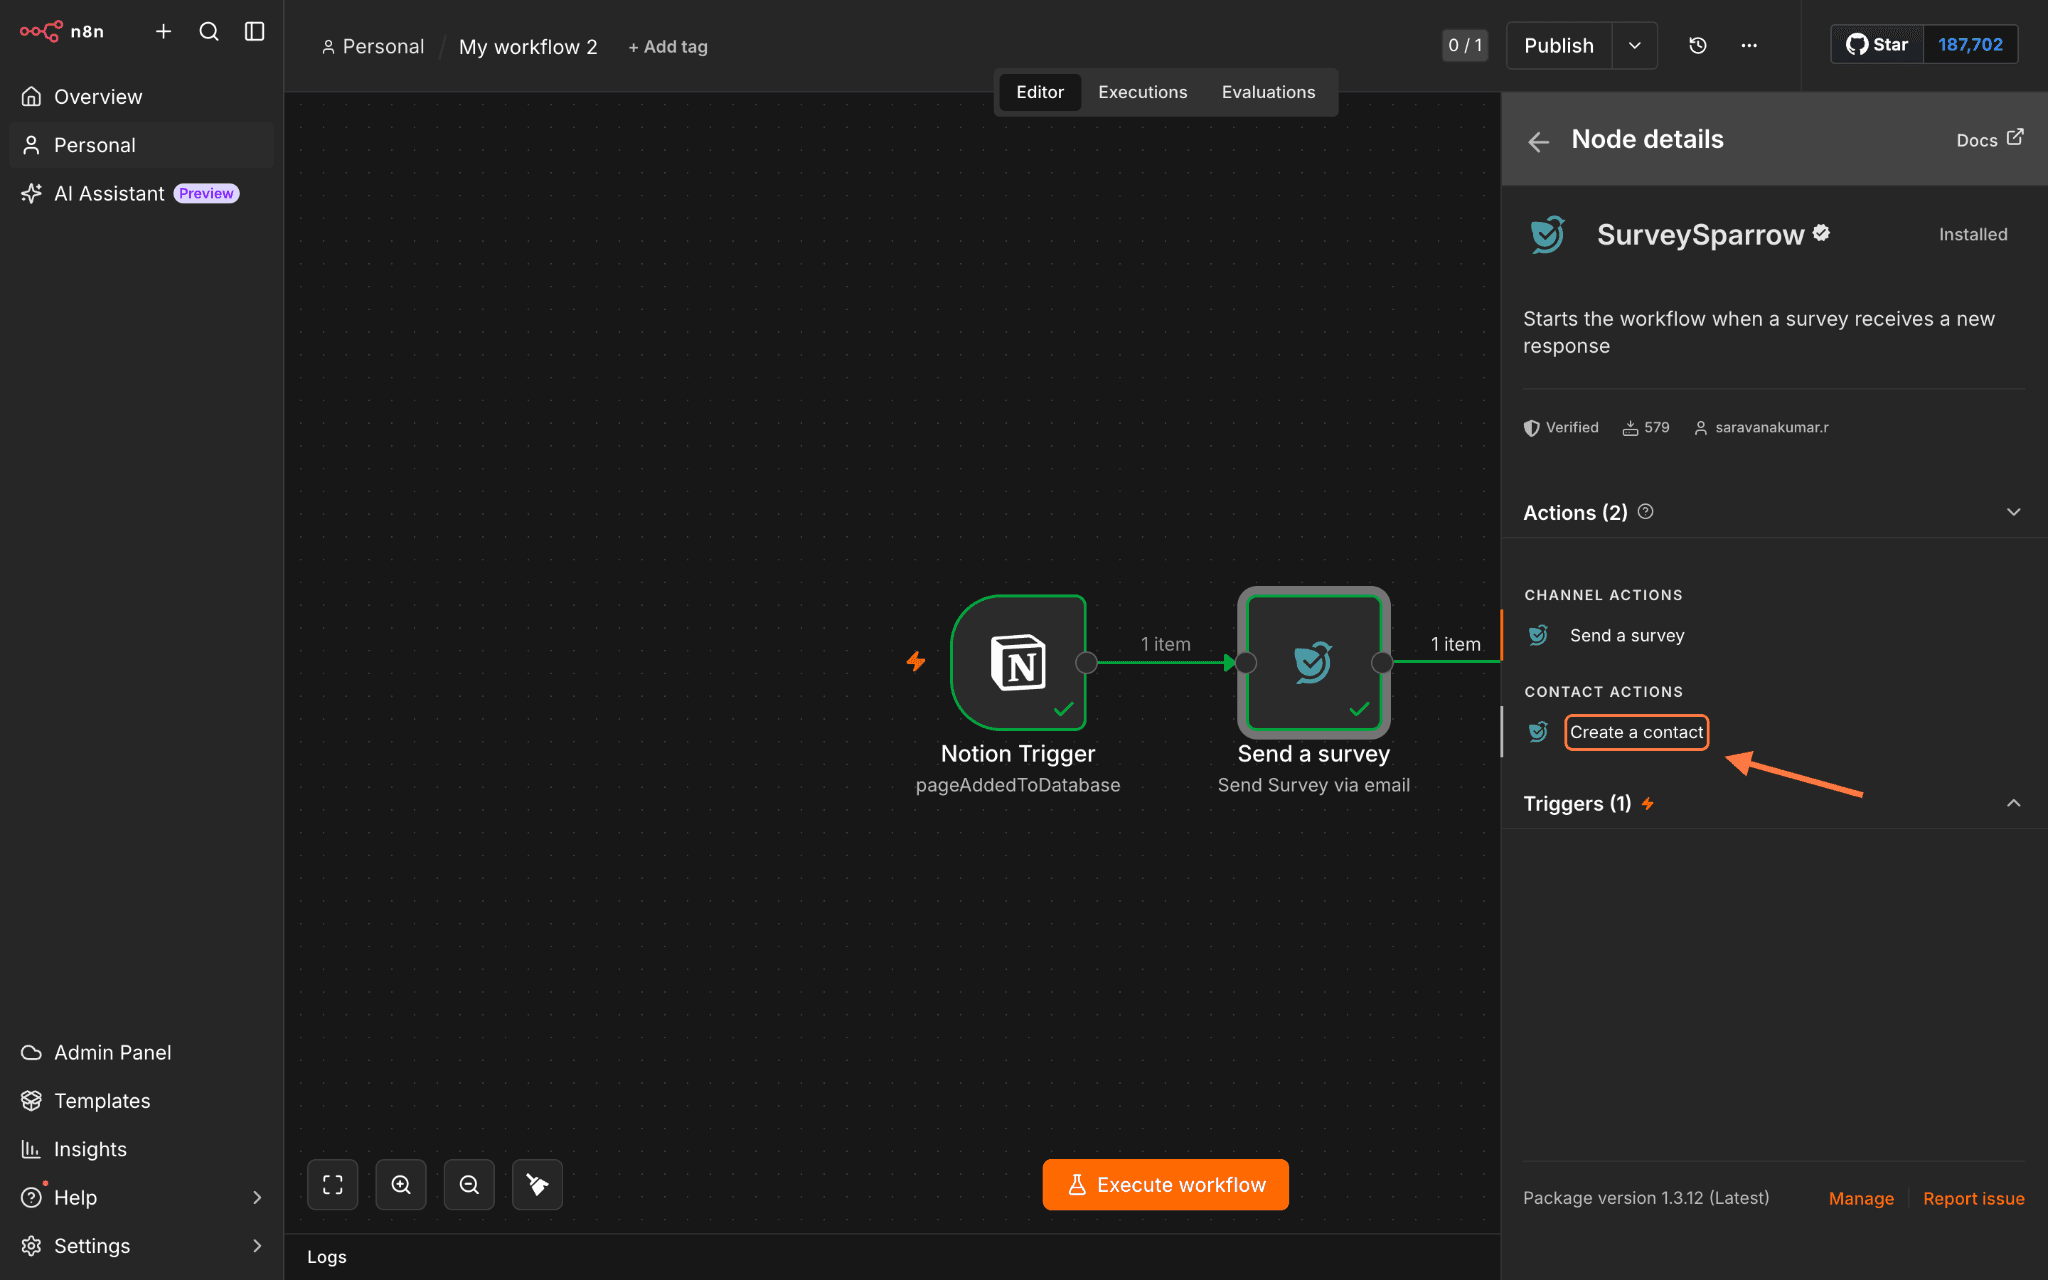This screenshot has width=2048, height=1280.
Task: Click the trigger lightning bolt beside Notion Trigger
Action: (916, 661)
